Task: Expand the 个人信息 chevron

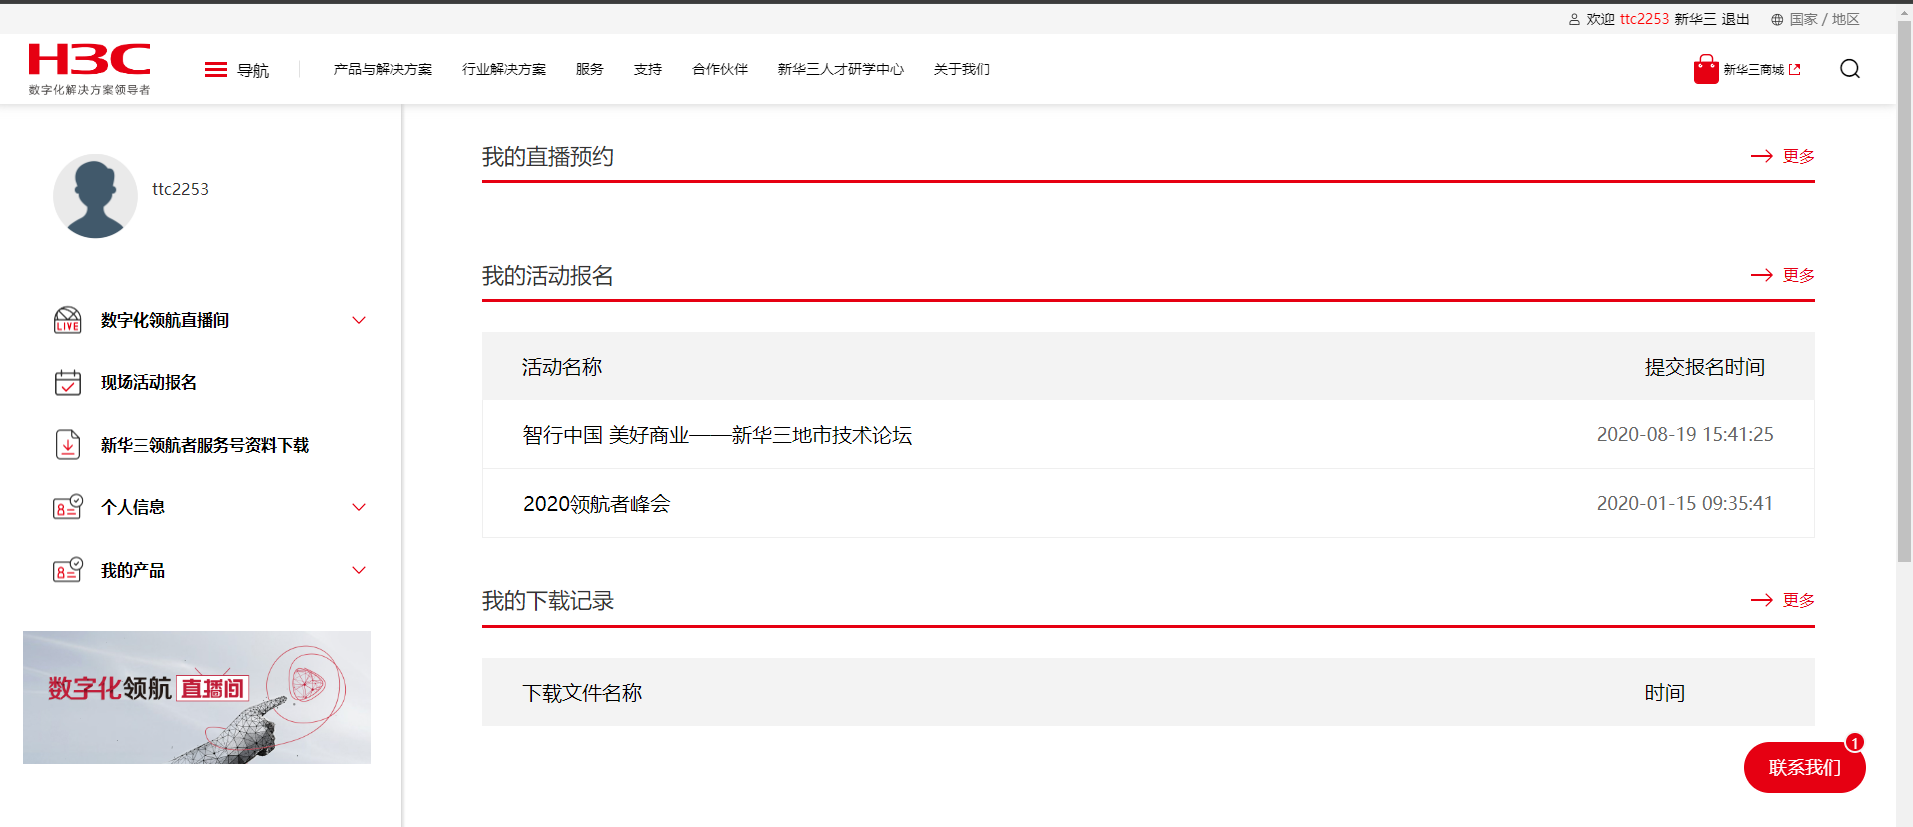Action: 359,507
